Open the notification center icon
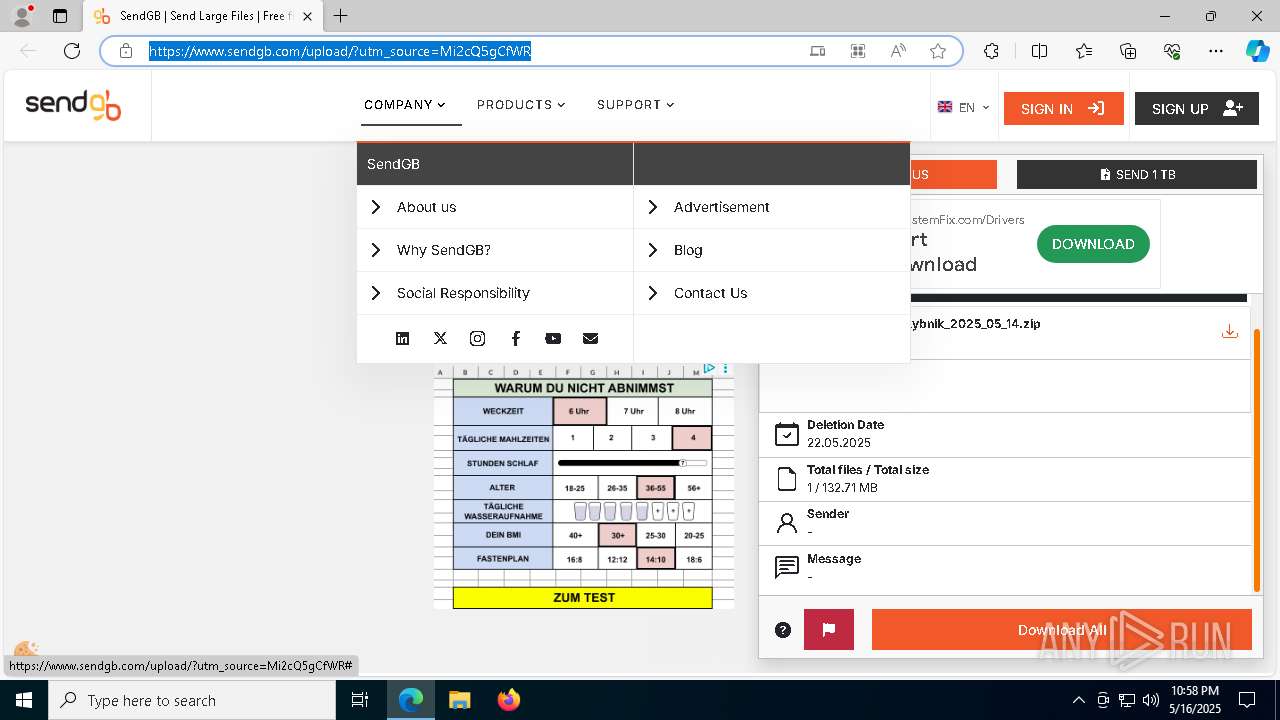Image resolution: width=1280 pixels, height=720 pixels. [x=1247, y=700]
